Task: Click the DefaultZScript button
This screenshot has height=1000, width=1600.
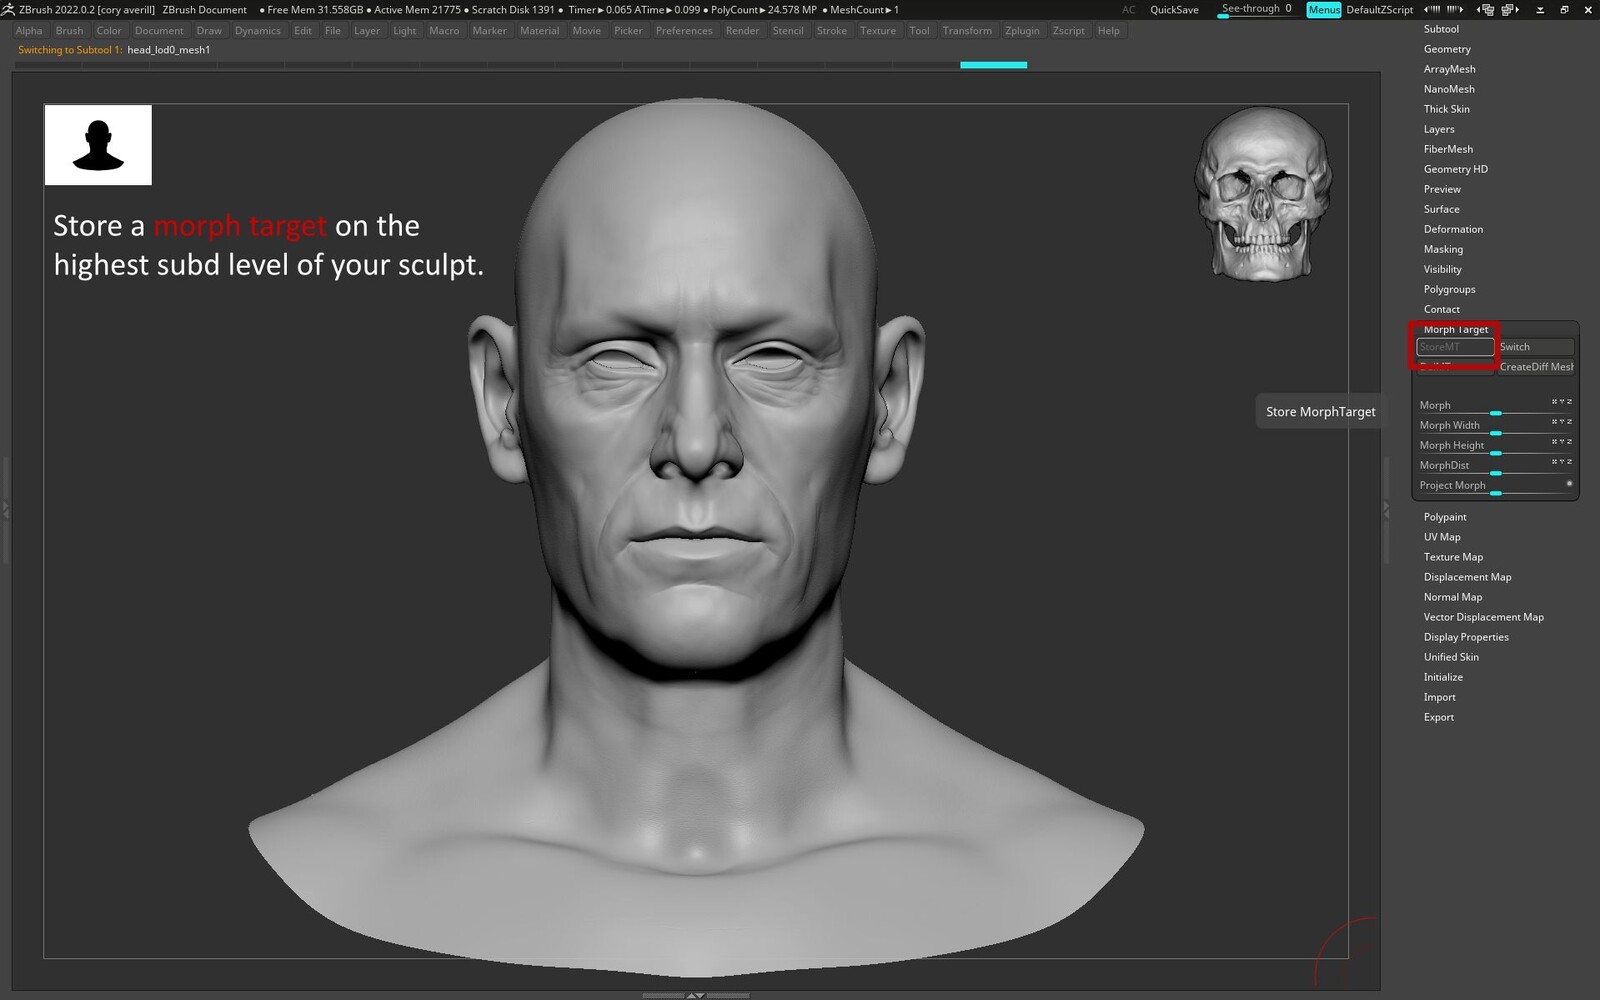Action: coord(1379,10)
